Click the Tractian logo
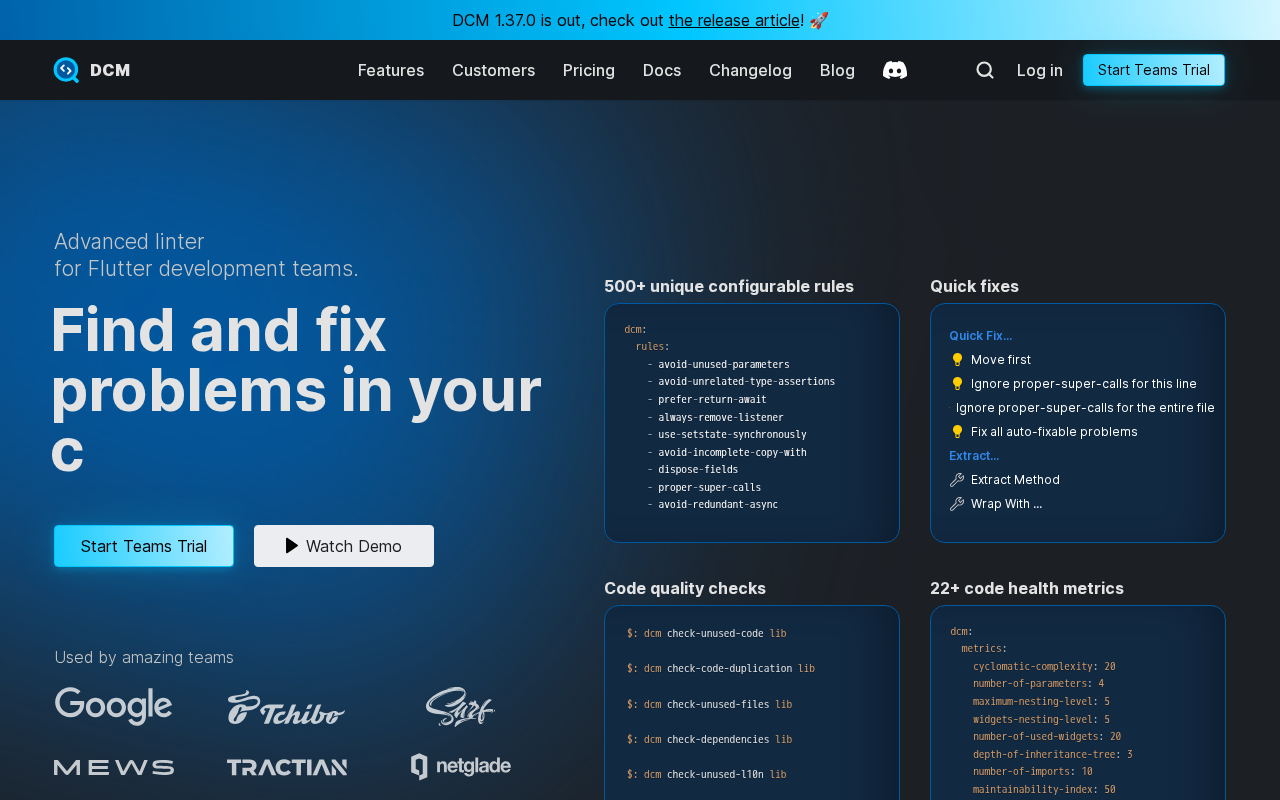1280x800 pixels. [287, 767]
